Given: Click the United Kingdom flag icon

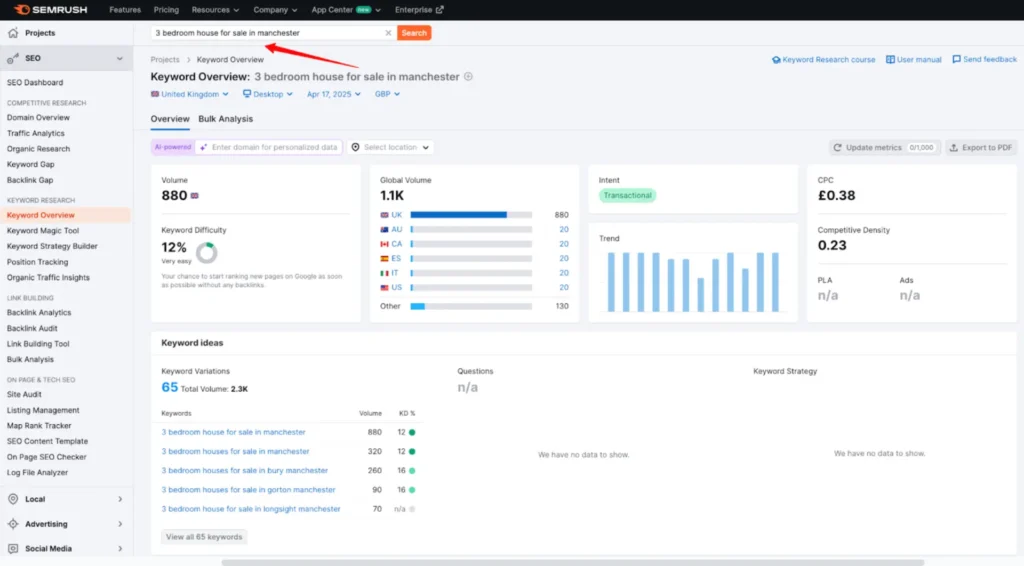Looking at the screenshot, I should pyautogui.click(x=155, y=94).
